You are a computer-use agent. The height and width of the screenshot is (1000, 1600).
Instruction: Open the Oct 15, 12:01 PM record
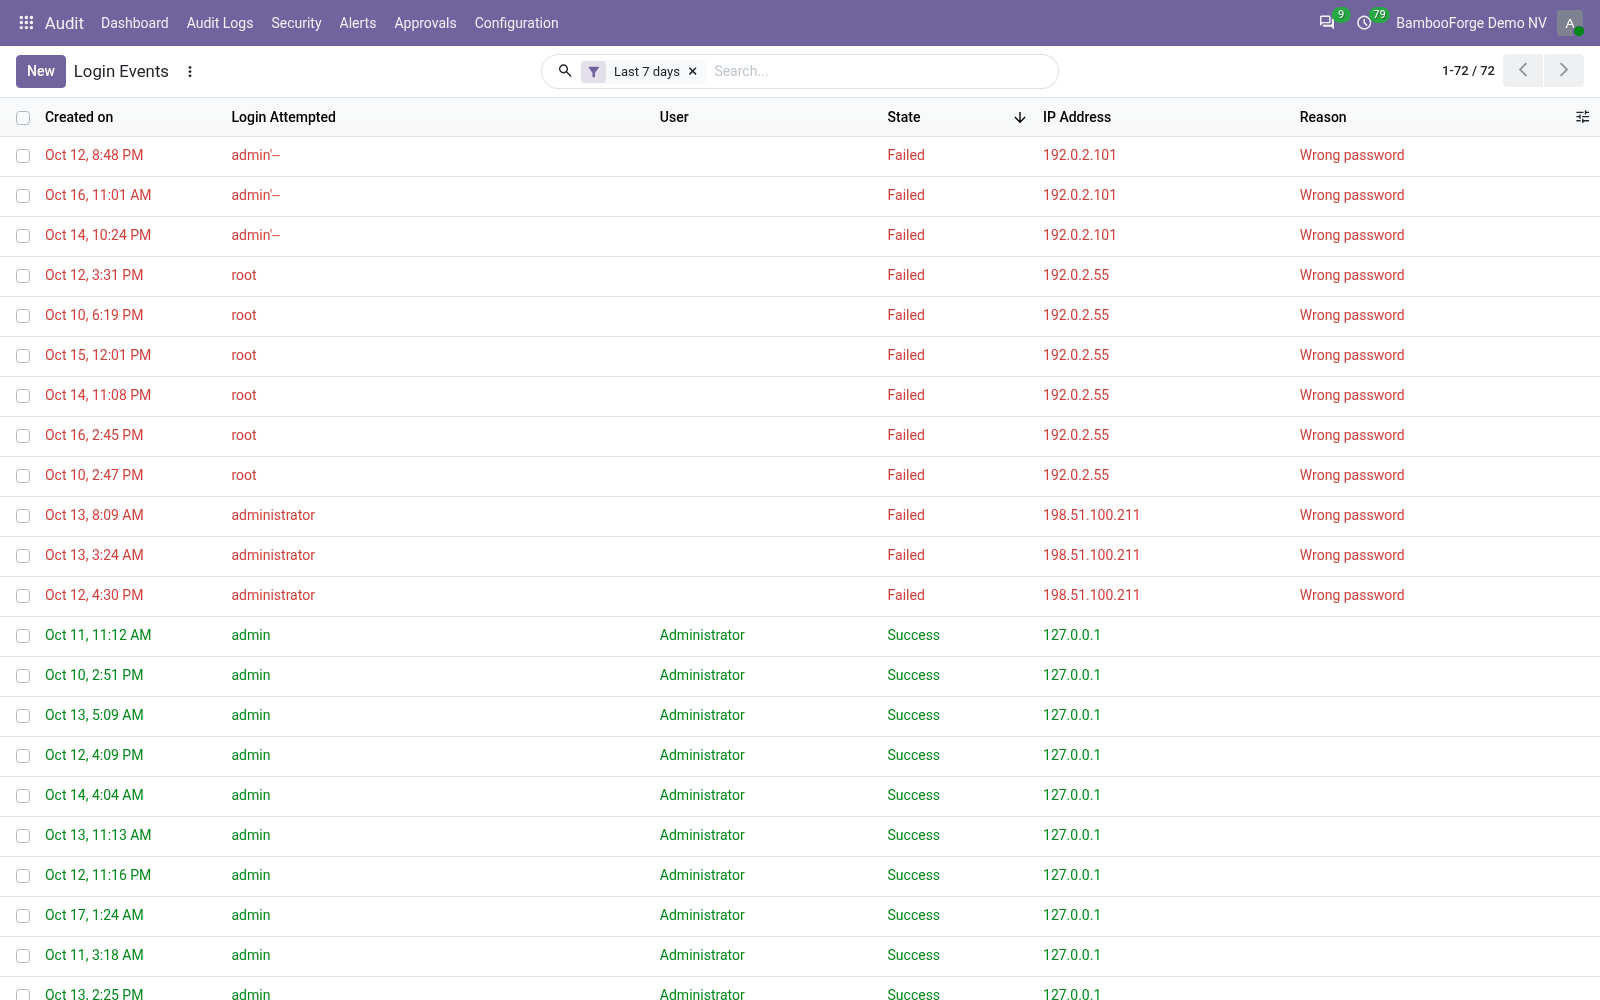[x=800, y=356]
